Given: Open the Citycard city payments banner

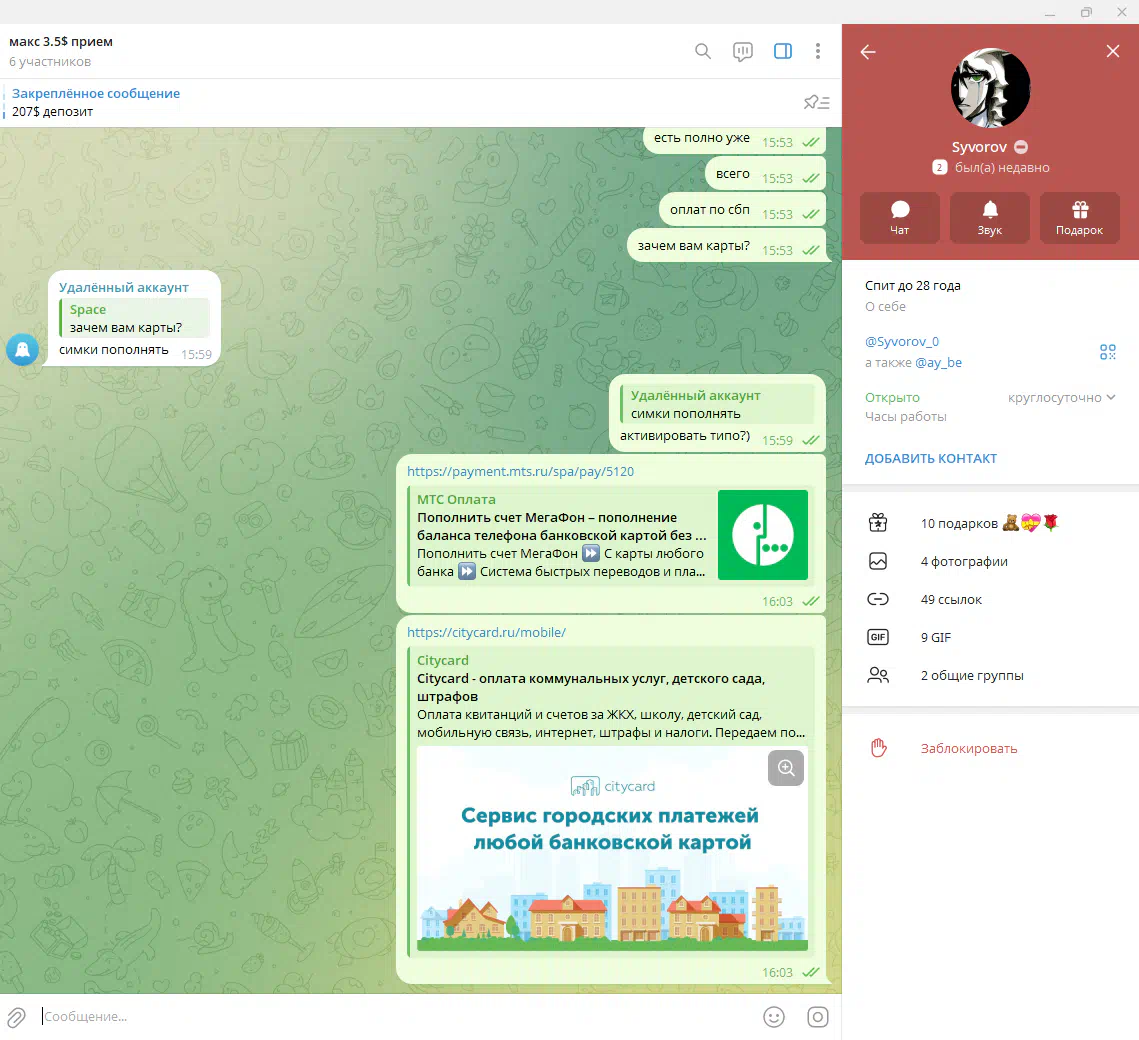Looking at the screenshot, I should [612, 849].
